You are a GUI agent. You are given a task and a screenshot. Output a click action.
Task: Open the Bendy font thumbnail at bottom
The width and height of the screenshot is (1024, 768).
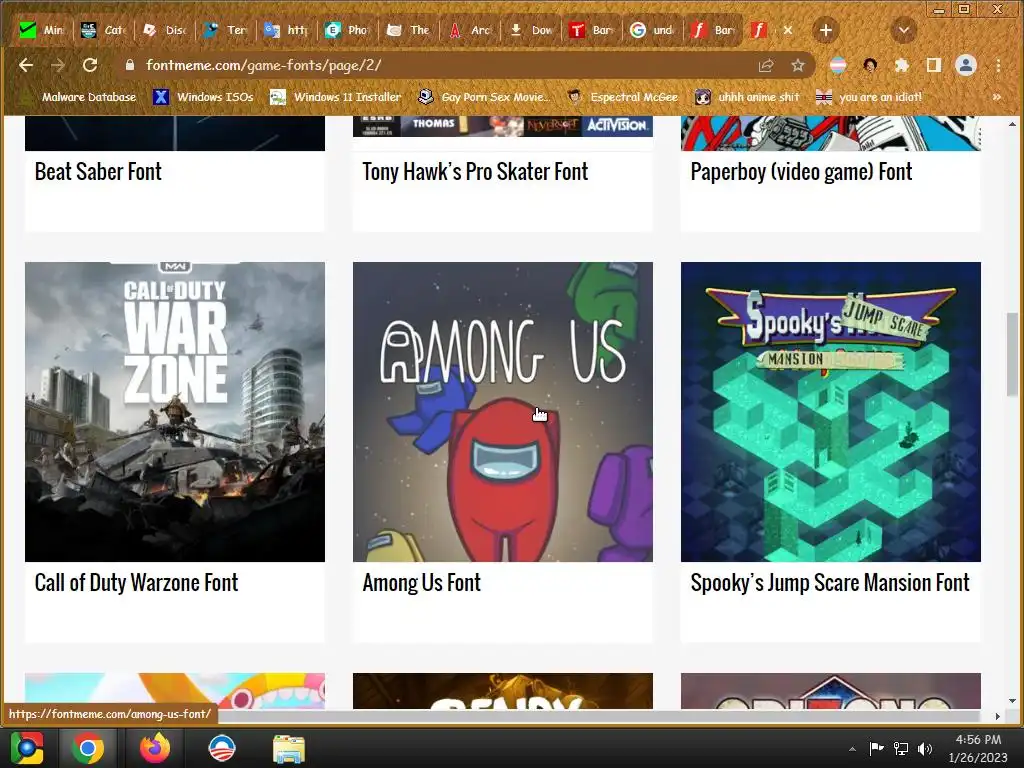tap(503, 691)
